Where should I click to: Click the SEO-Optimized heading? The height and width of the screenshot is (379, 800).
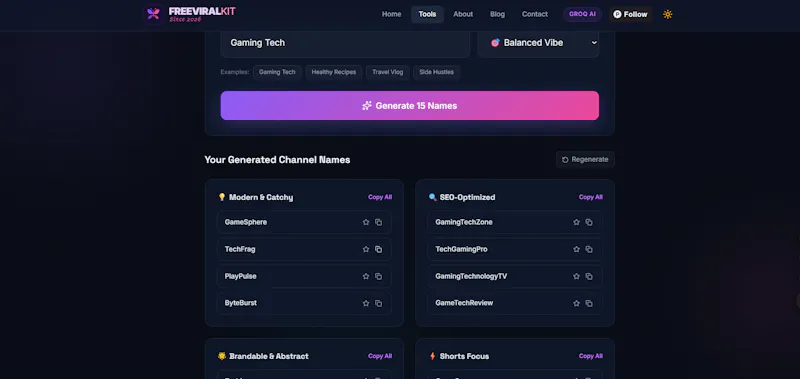[x=467, y=197]
